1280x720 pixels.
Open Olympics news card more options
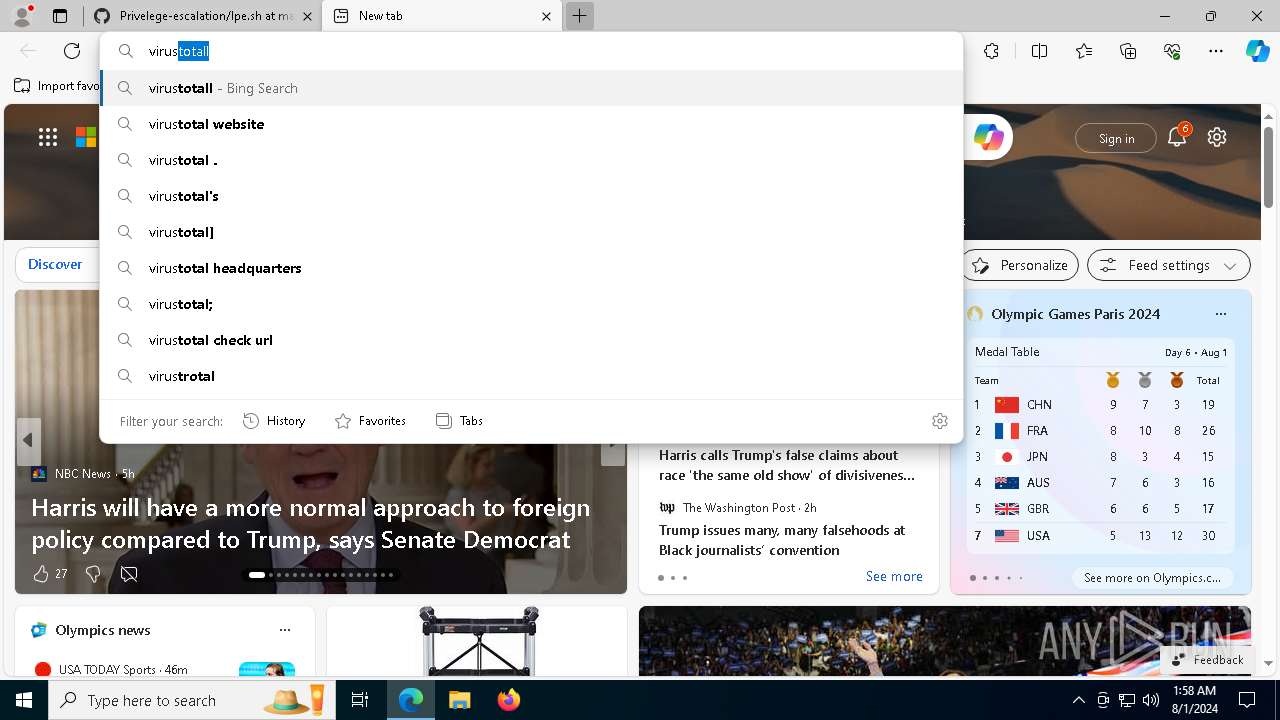tap(285, 630)
